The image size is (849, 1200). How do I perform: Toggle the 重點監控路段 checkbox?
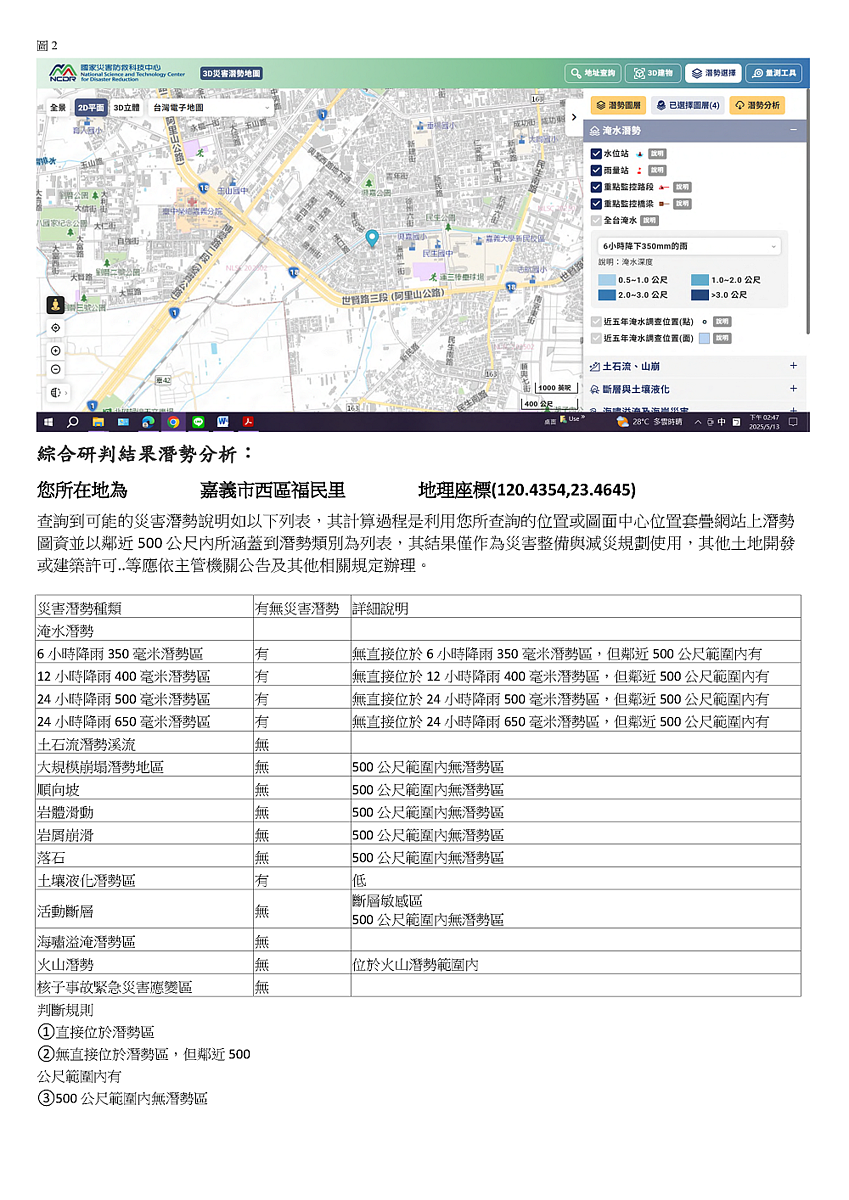pos(596,187)
